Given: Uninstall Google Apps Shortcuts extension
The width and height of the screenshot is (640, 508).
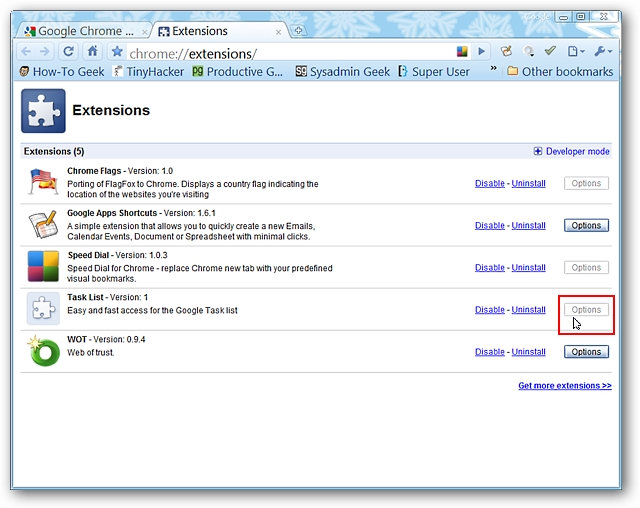Looking at the screenshot, I should coord(529,226).
